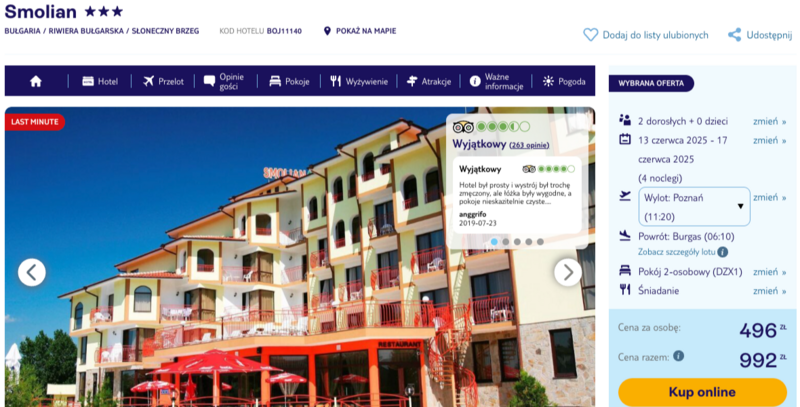Go to next photo with right arrow
800x407 pixels.
click(568, 272)
